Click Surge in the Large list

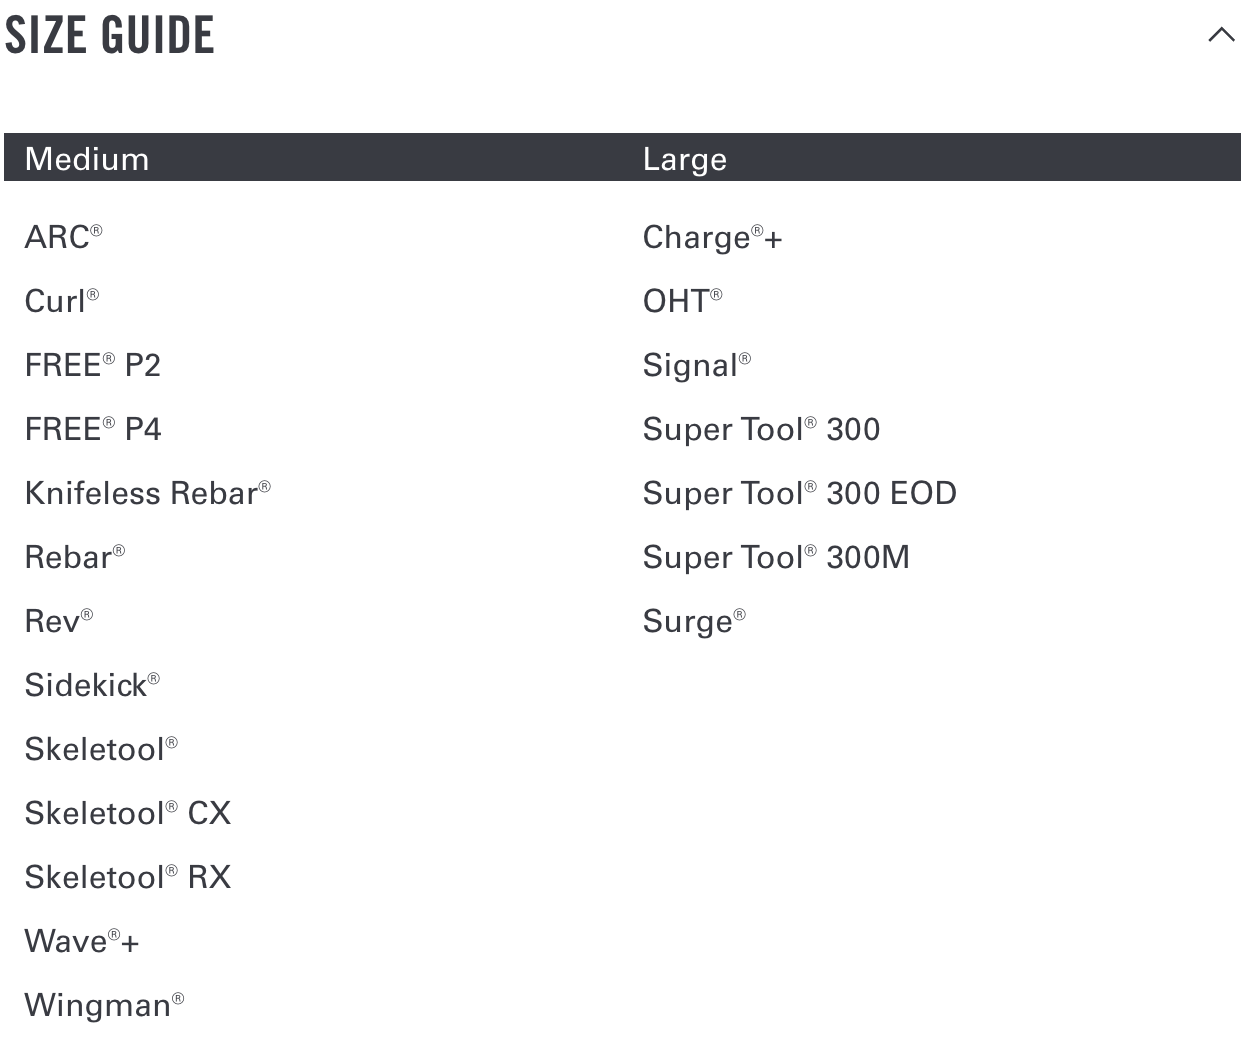(695, 621)
